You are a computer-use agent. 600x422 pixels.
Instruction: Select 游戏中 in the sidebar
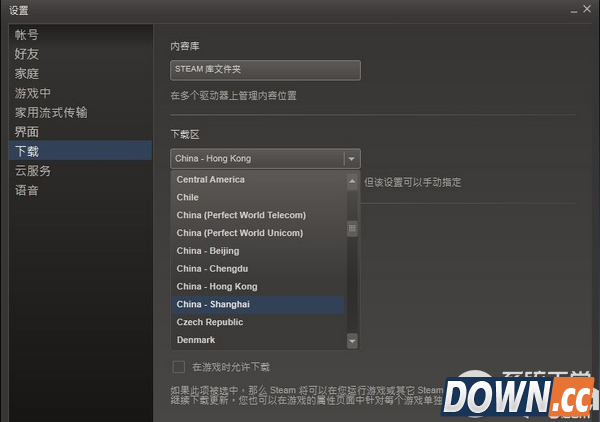(x=80, y=93)
